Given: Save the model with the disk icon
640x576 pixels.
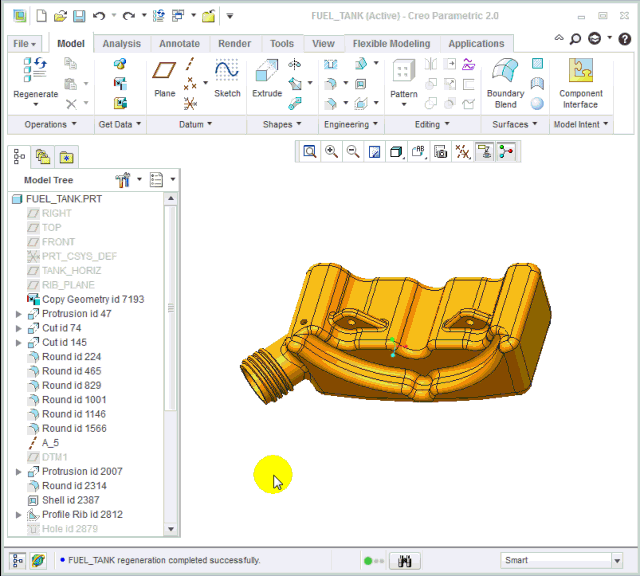Looking at the screenshot, I should tap(79, 16).
